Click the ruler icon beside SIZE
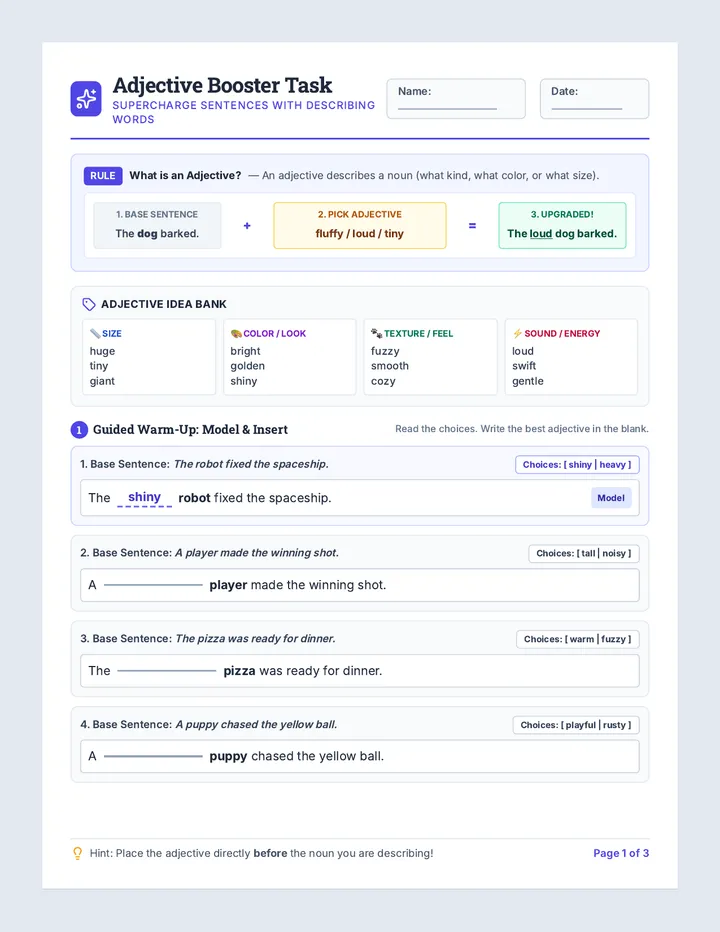The height and width of the screenshot is (932, 720). click(x=95, y=333)
